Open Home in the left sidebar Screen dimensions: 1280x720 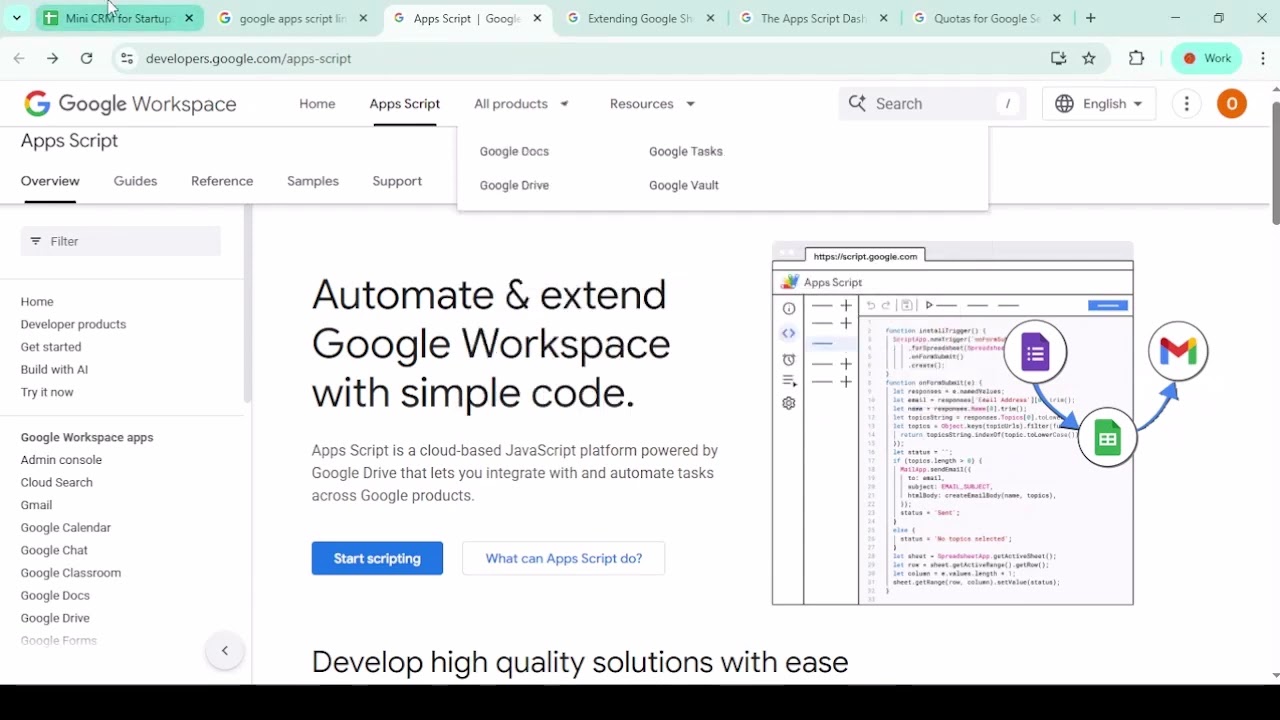pos(37,302)
